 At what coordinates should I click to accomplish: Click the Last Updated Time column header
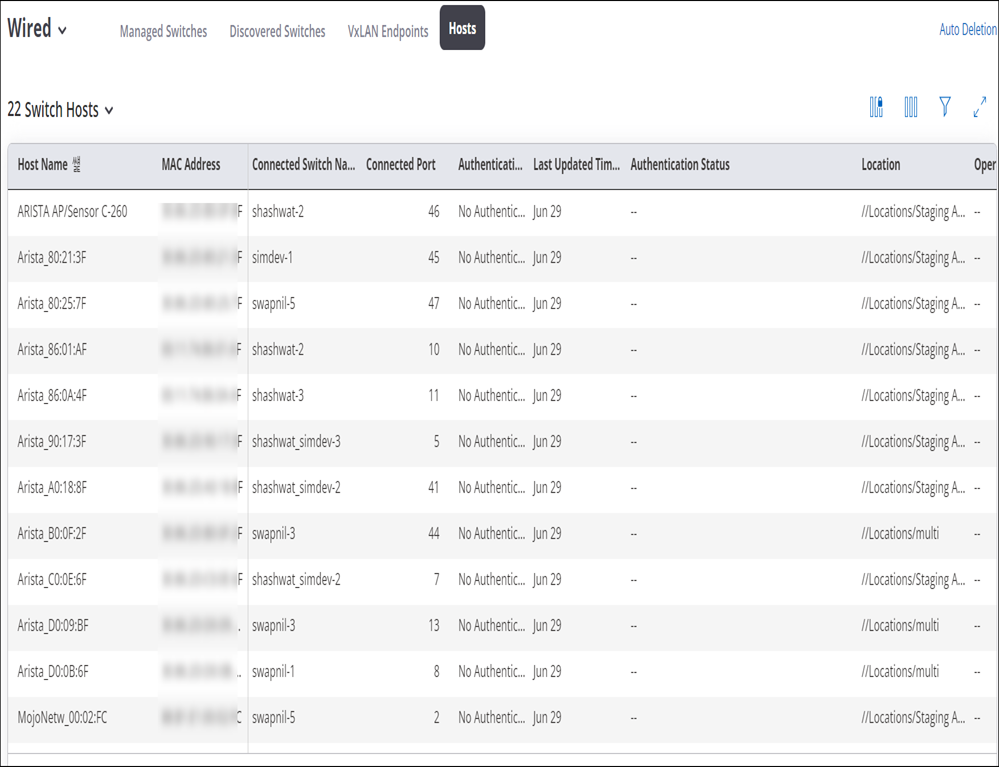(x=576, y=165)
